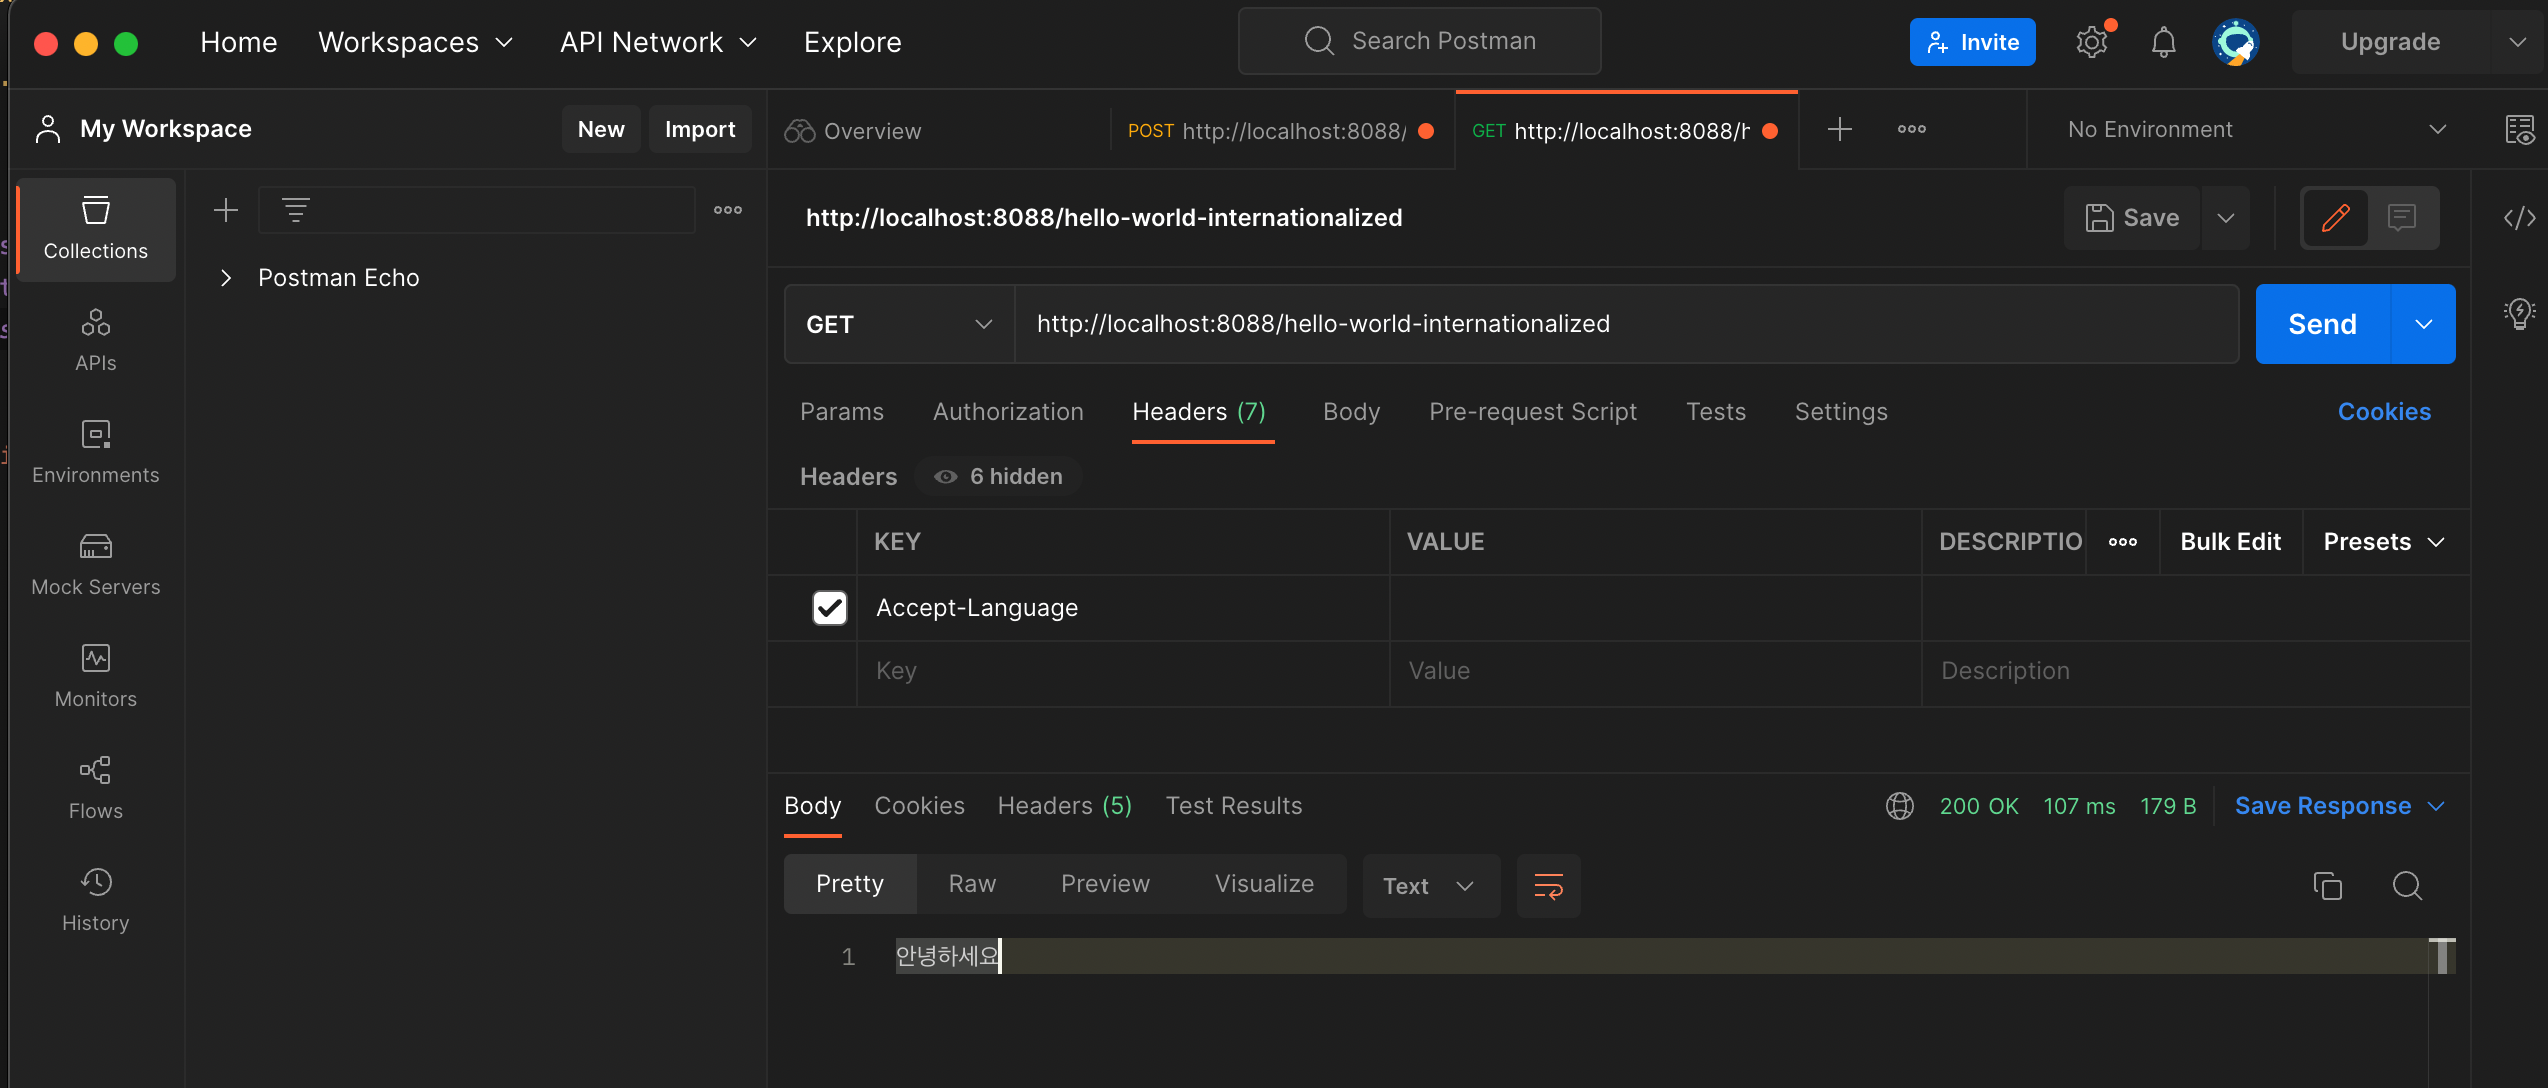The width and height of the screenshot is (2548, 1088).
Task: Open the response Headers (5) tab
Action: 1065,806
